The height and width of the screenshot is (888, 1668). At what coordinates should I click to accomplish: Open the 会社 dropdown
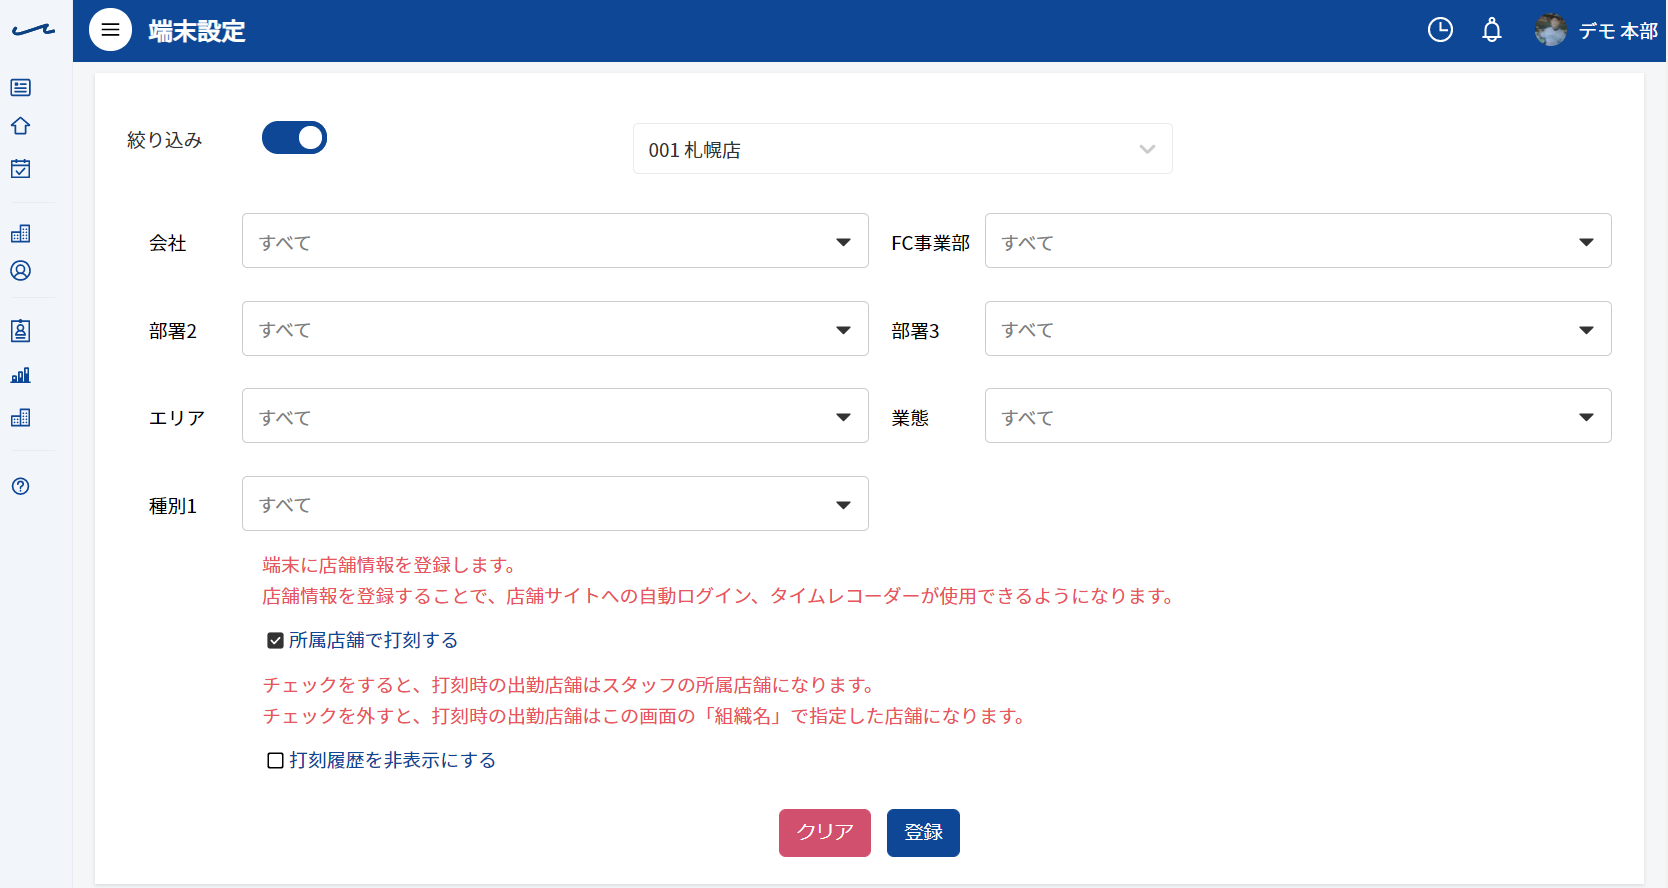pos(555,241)
